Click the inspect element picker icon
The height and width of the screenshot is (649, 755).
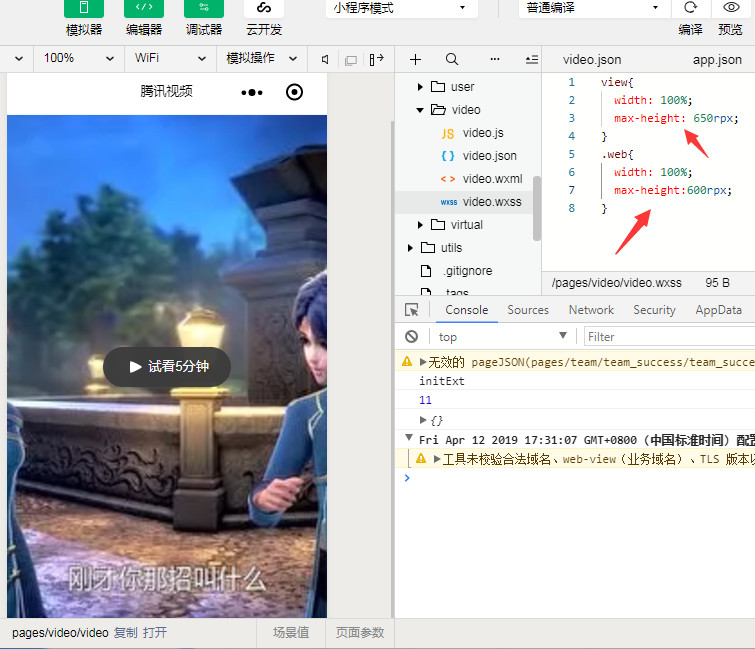pos(412,310)
